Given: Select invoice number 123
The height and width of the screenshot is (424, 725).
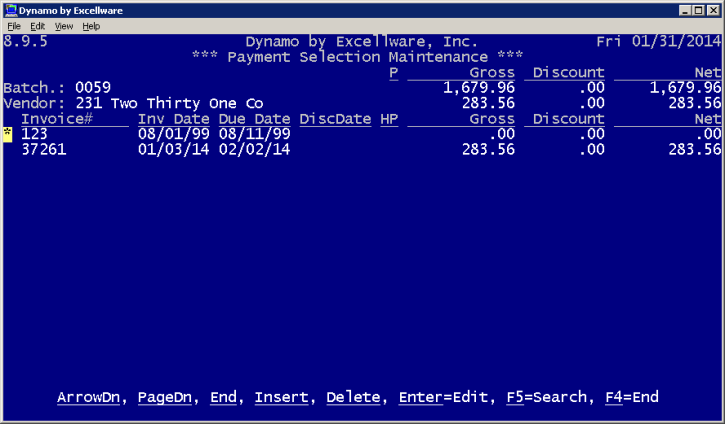Looking at the screenshot, I should coord(34,134).
